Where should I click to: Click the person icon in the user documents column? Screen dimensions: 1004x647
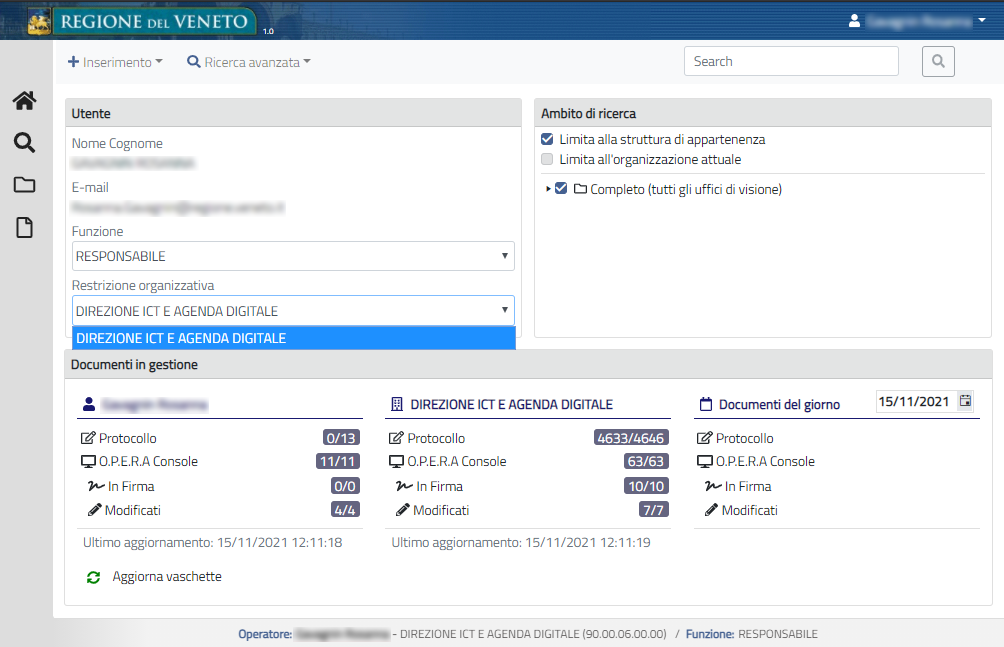[x=89, y=404]
